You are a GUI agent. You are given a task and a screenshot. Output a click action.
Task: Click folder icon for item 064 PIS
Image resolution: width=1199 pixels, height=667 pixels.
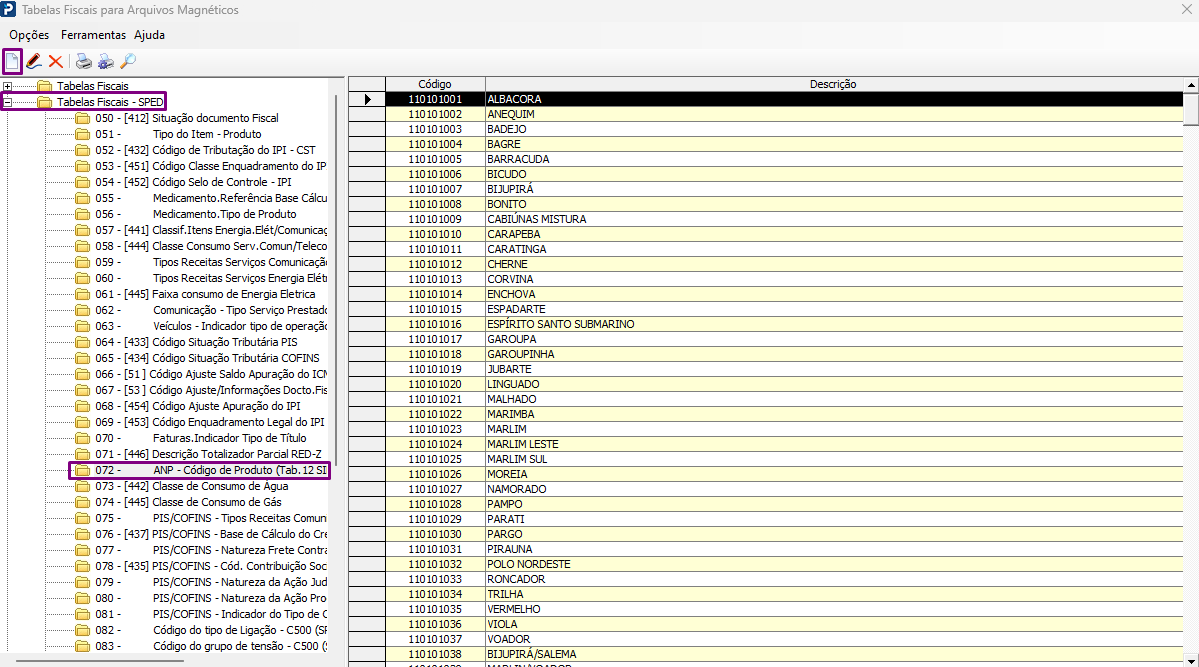point(83,342)
